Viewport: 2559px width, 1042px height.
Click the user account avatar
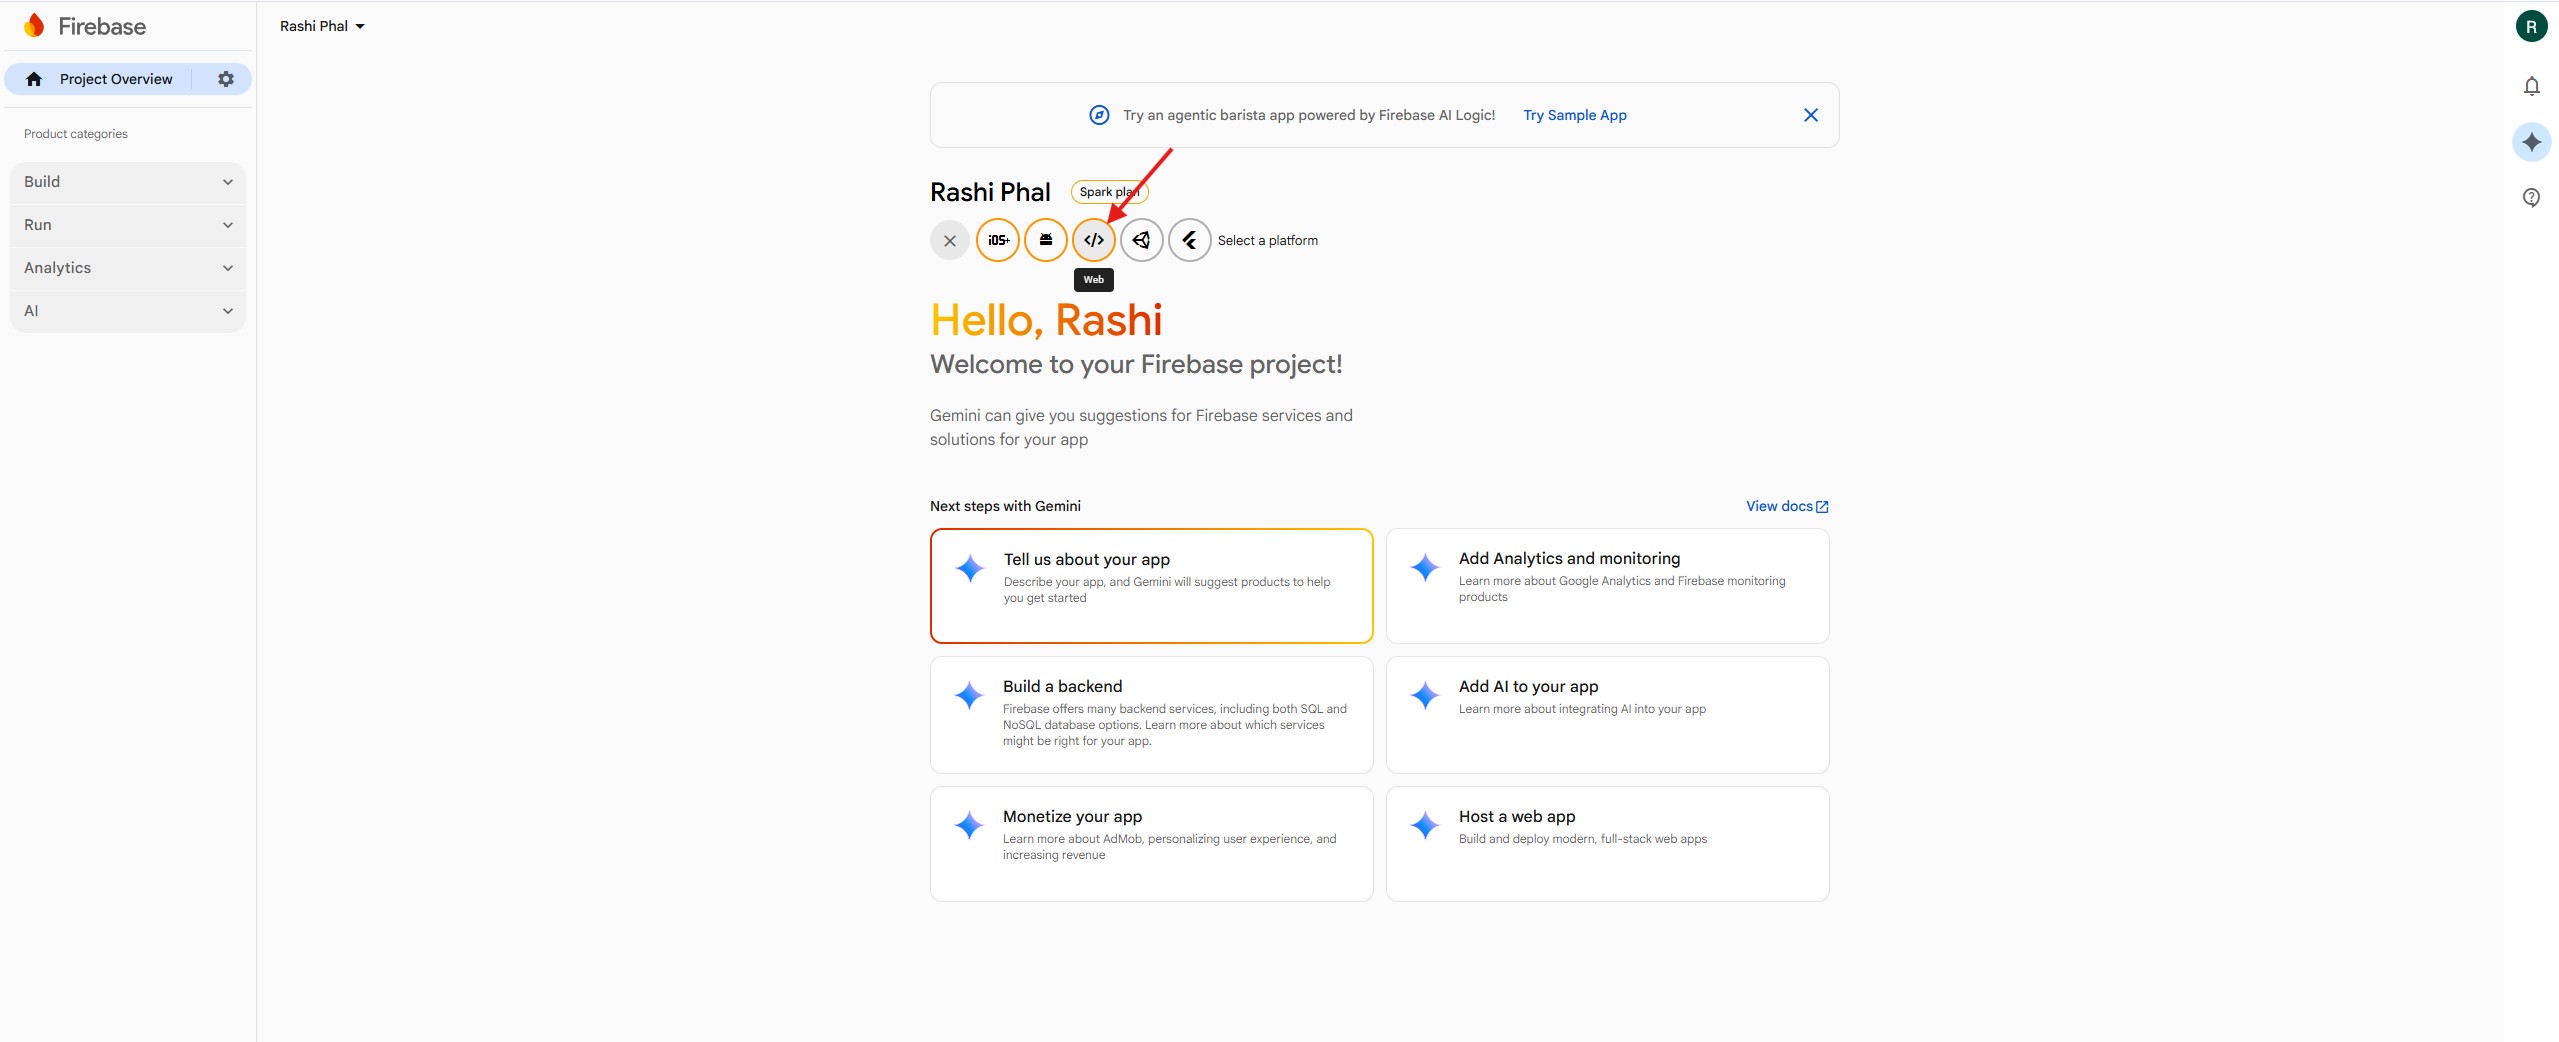pos(2531,27)
